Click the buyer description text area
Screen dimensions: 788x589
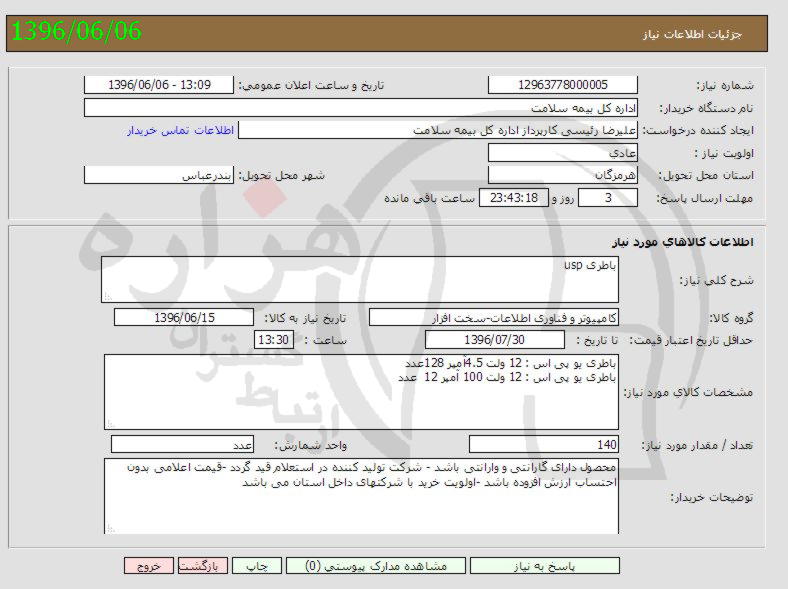[361, 496]
